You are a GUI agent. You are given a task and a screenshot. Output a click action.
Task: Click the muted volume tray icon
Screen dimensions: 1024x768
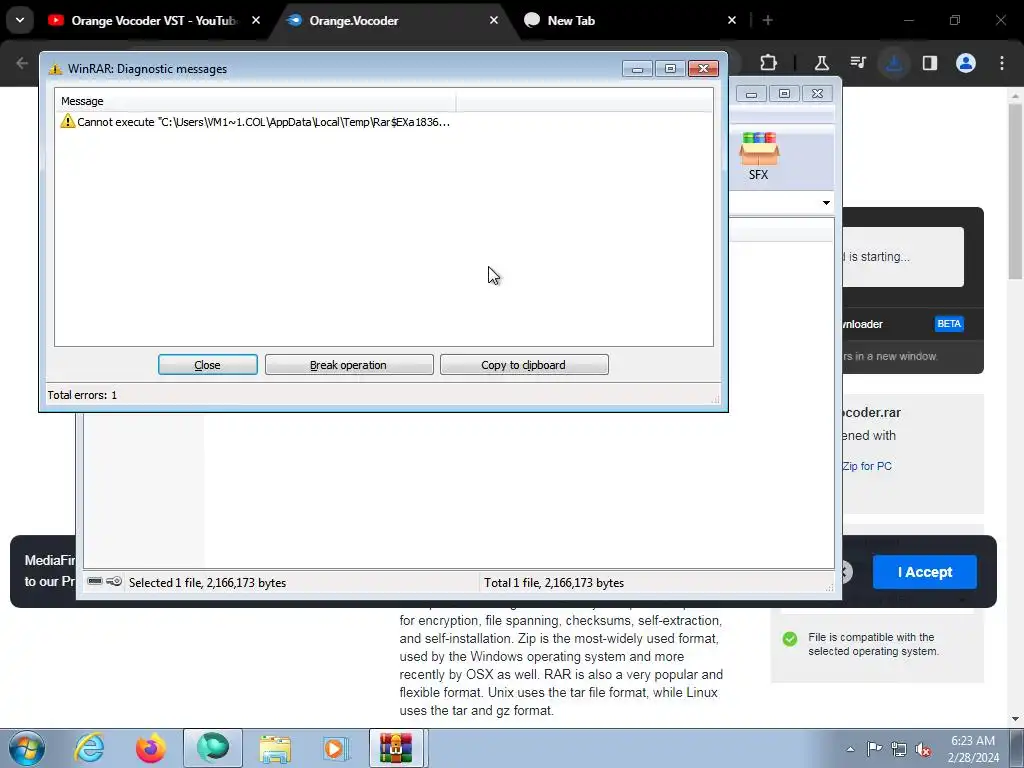point(923,749)
